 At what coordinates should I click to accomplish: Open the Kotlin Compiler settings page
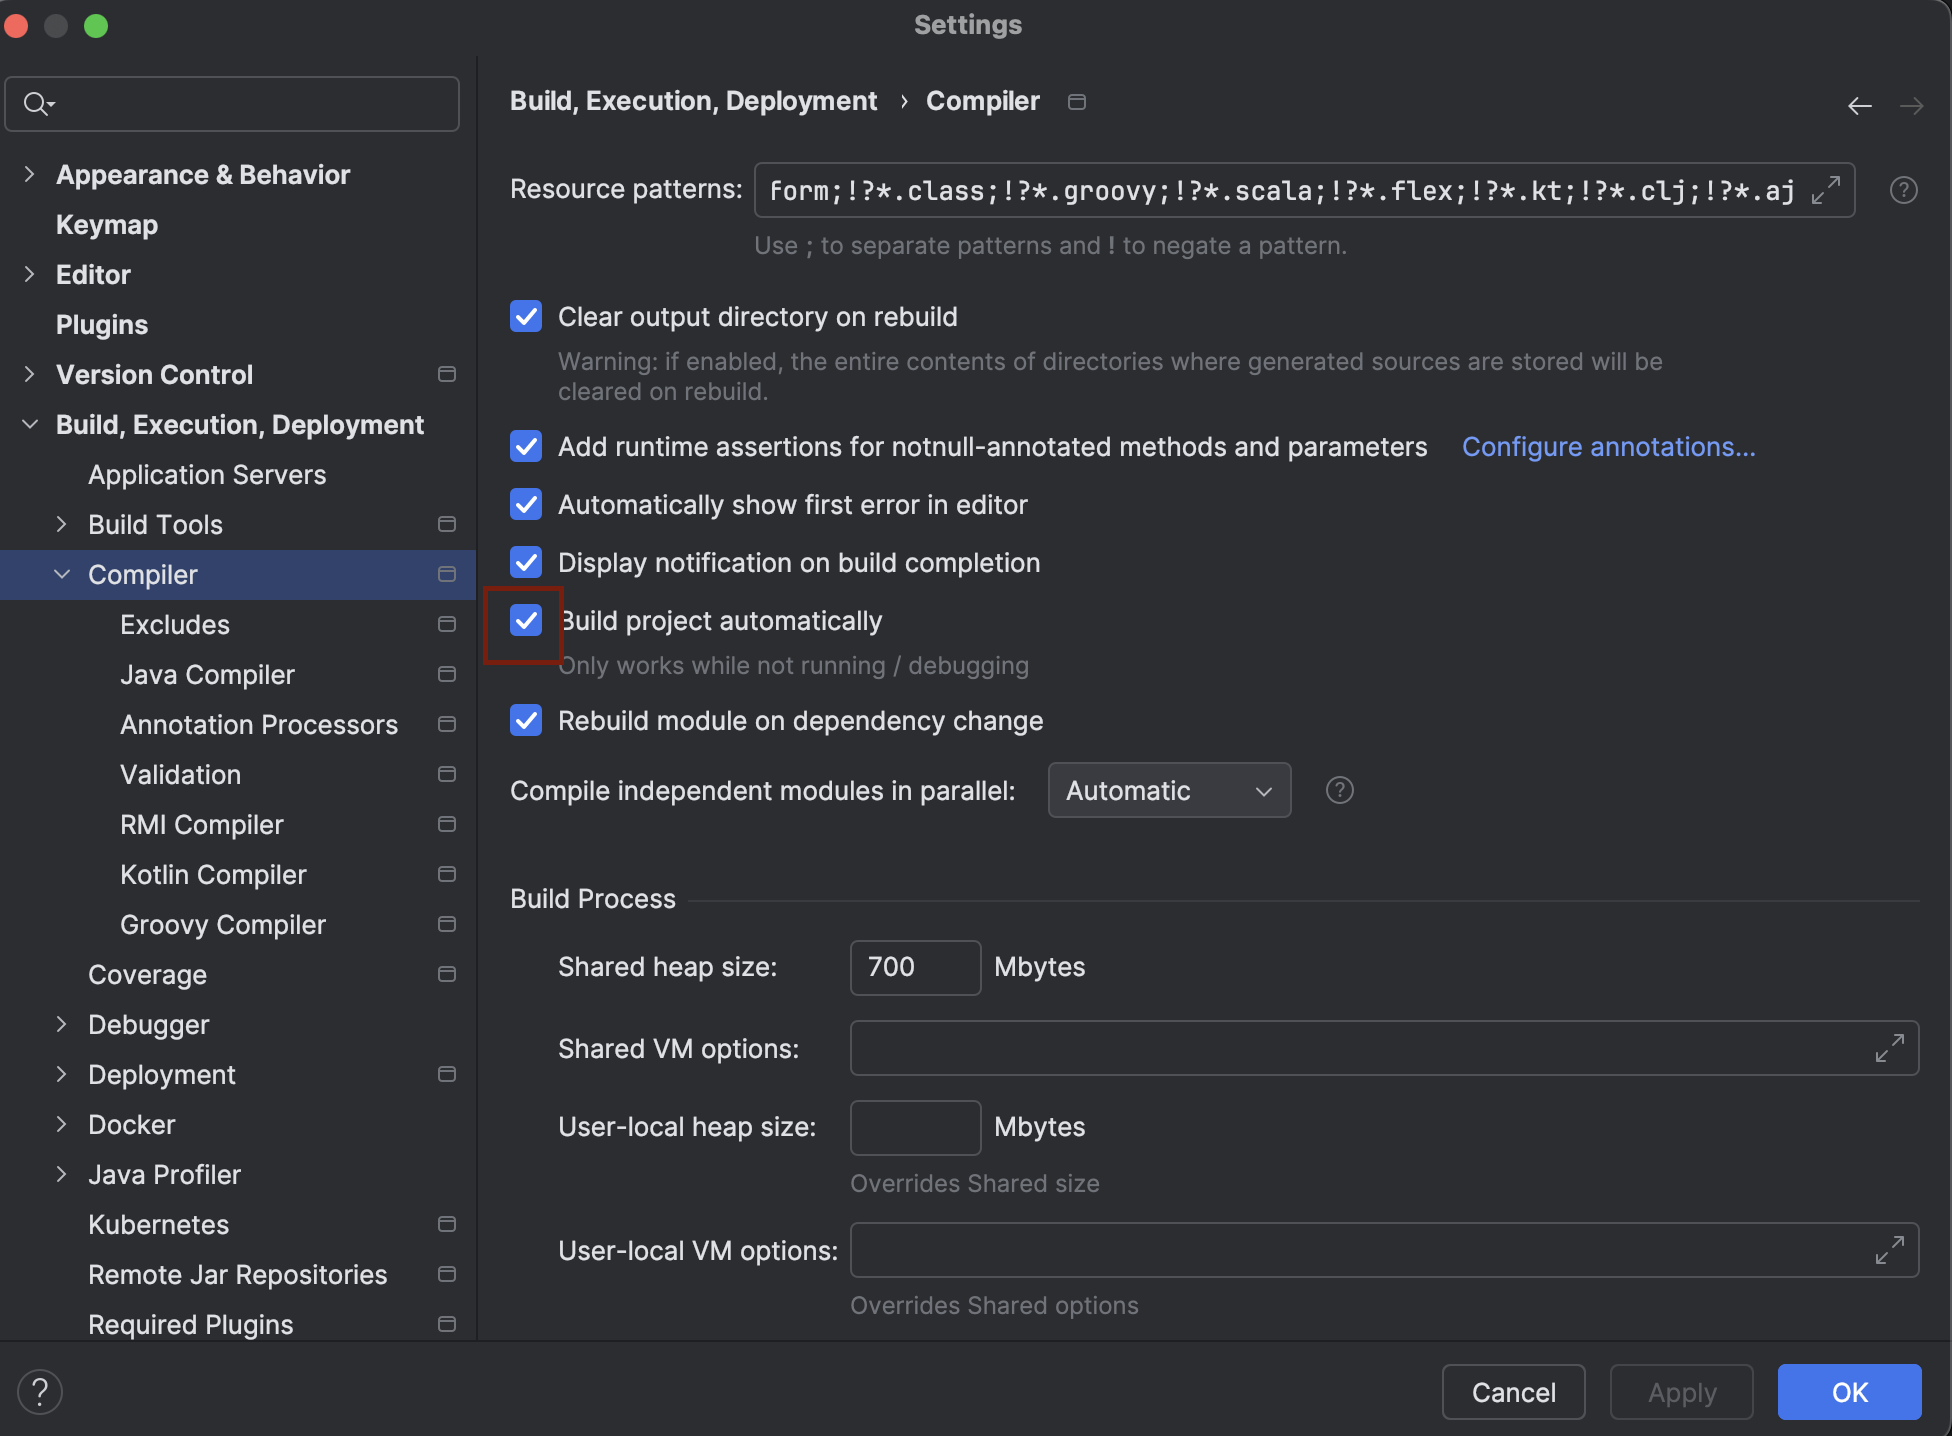point(213,875)
